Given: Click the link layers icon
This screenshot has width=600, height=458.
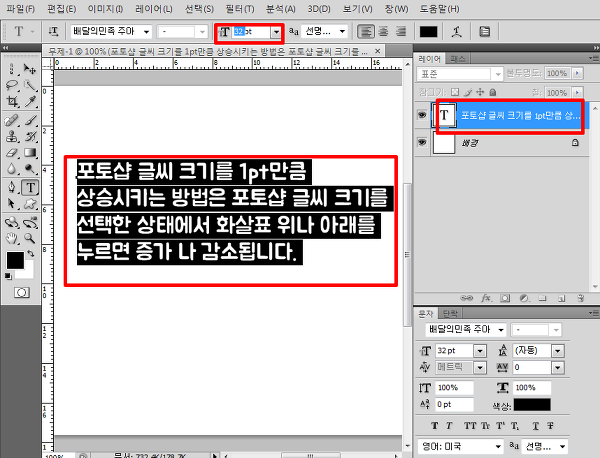Looking at the screenshot, I should click(466, 298).
